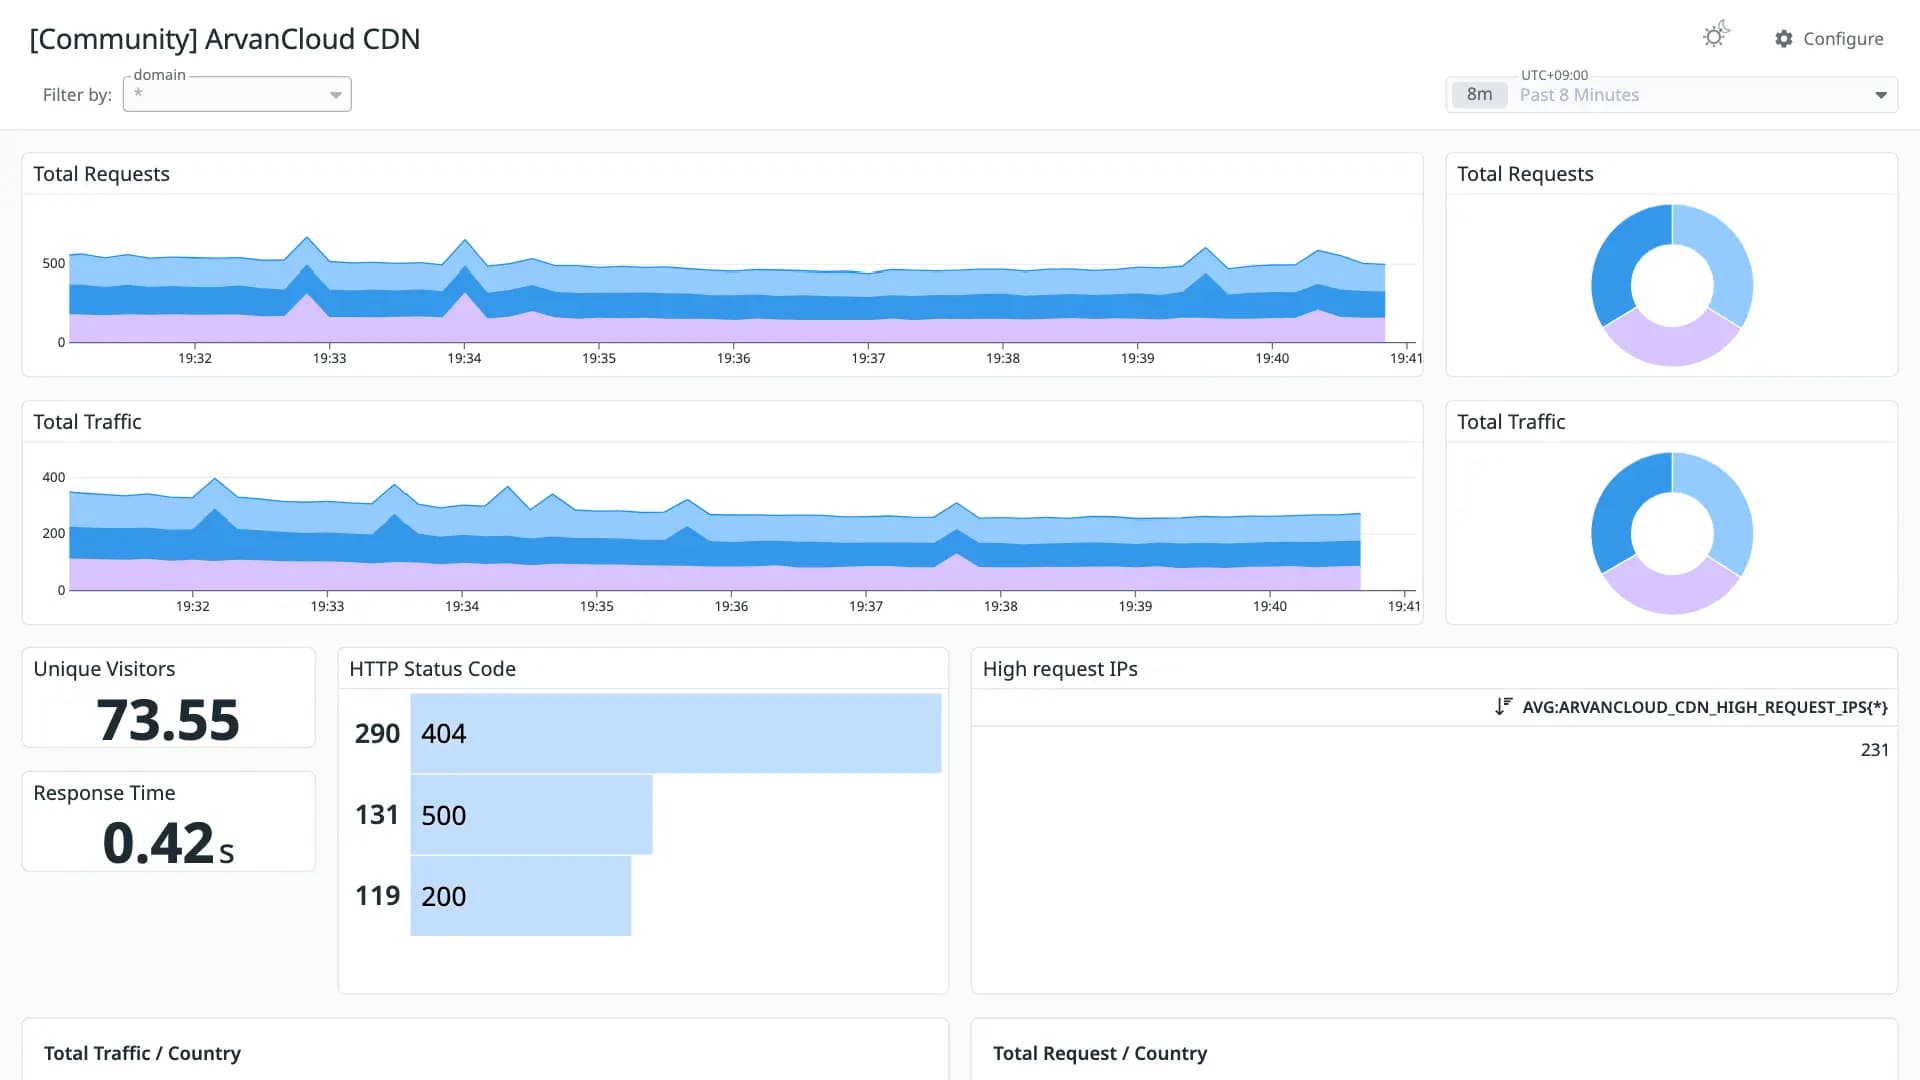Click the Total Traffic timeseries widget title

(87, 422)
